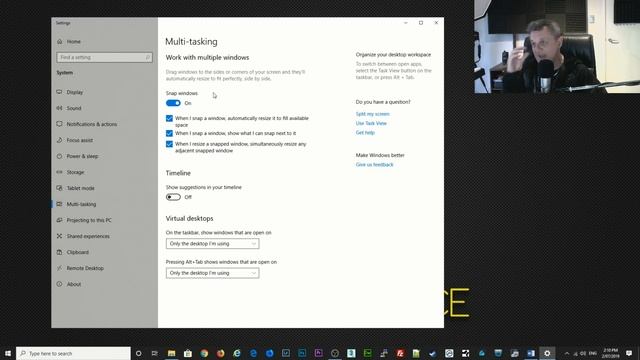
Task: Open the Alt+Tab shows windows dropdown
Action: pyautogui.click(x=212, y=273)
